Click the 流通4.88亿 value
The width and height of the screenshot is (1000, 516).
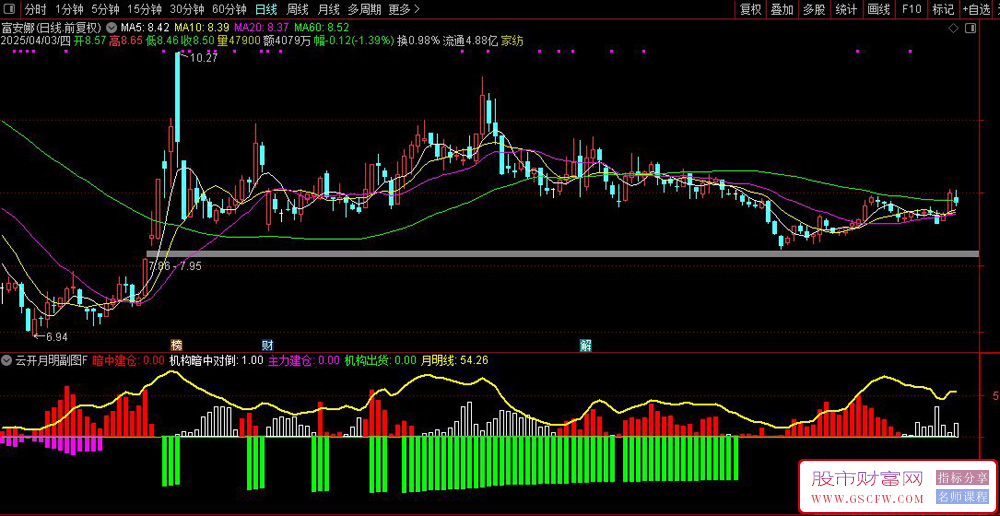(x=470, y=40)
